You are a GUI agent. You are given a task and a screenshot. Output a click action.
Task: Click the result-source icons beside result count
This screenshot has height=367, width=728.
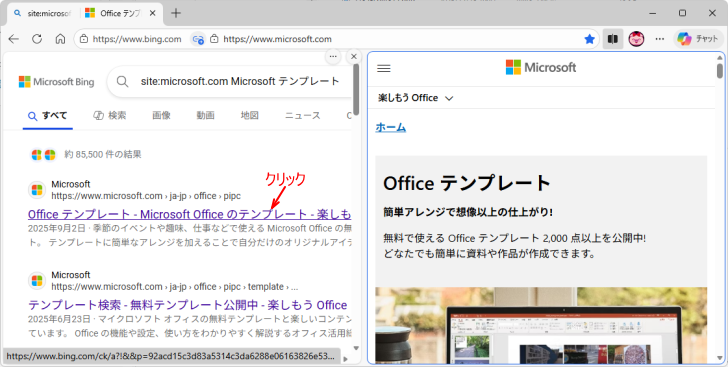pyautogui.click(x=43, y=154)
